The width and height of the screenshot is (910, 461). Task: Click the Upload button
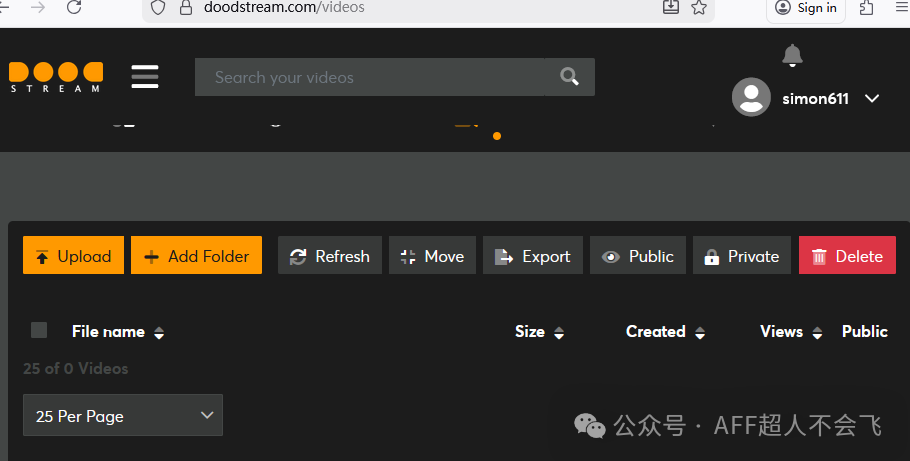pyautogui.click(x=73, y=255)
